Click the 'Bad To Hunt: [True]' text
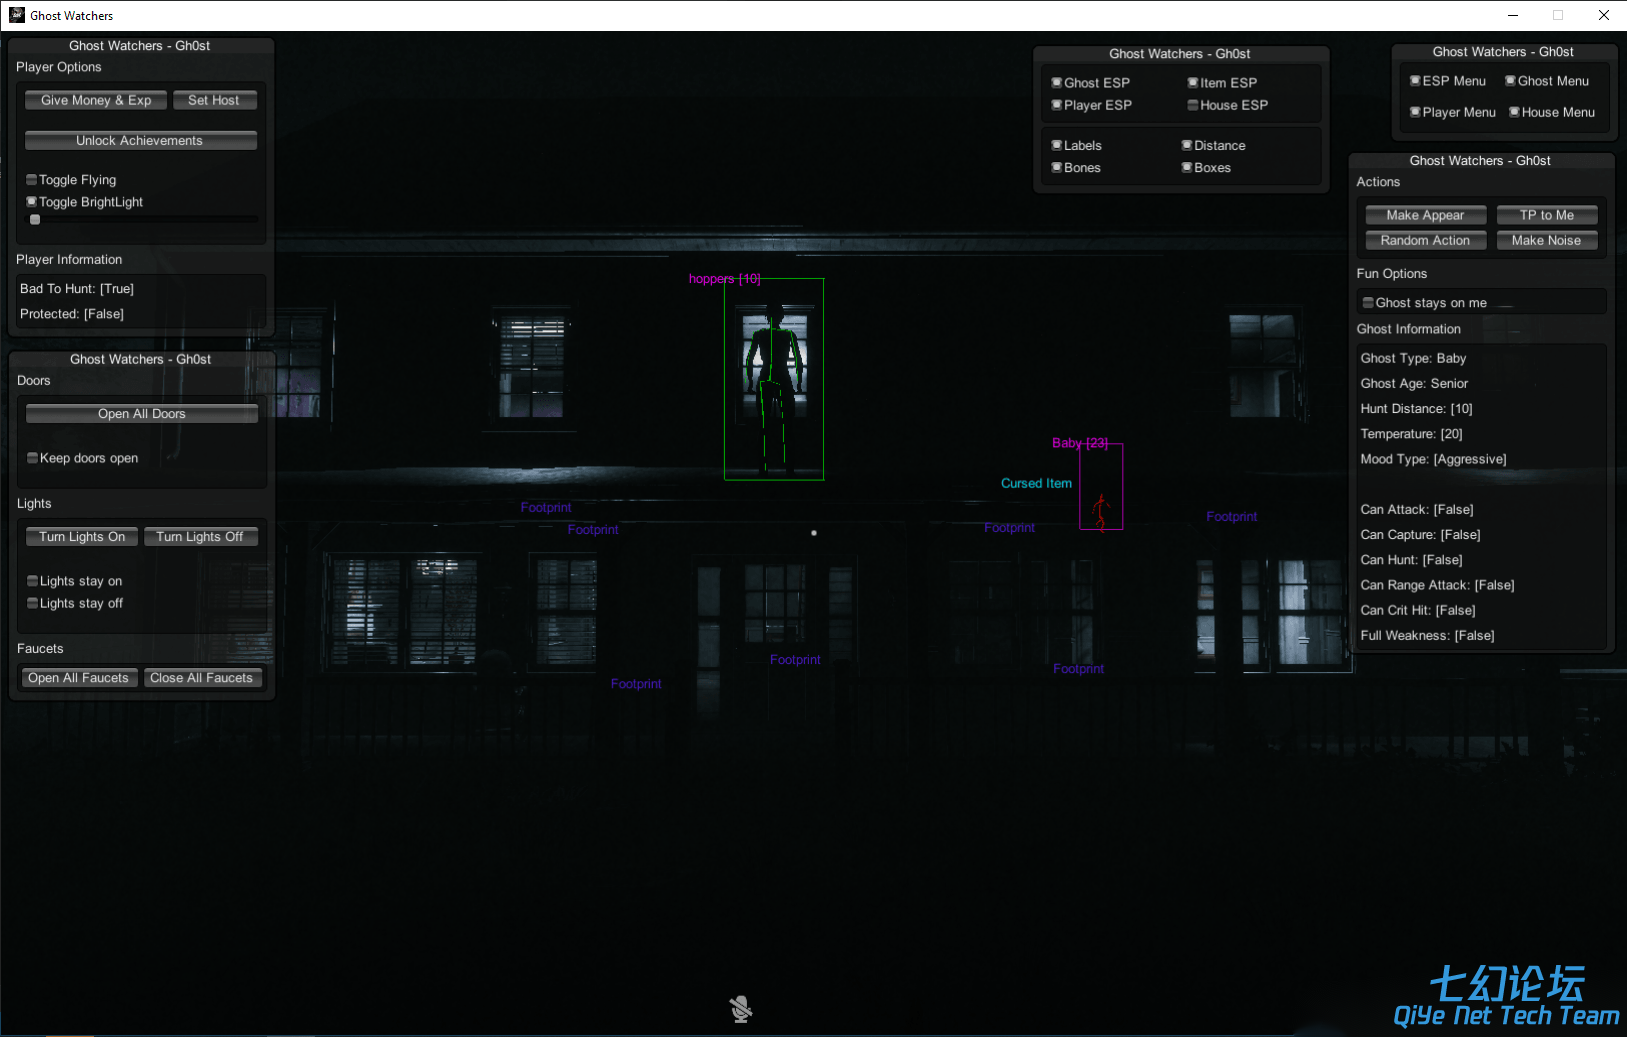Screen dimensions: 1627x1037 pos(77,289)
